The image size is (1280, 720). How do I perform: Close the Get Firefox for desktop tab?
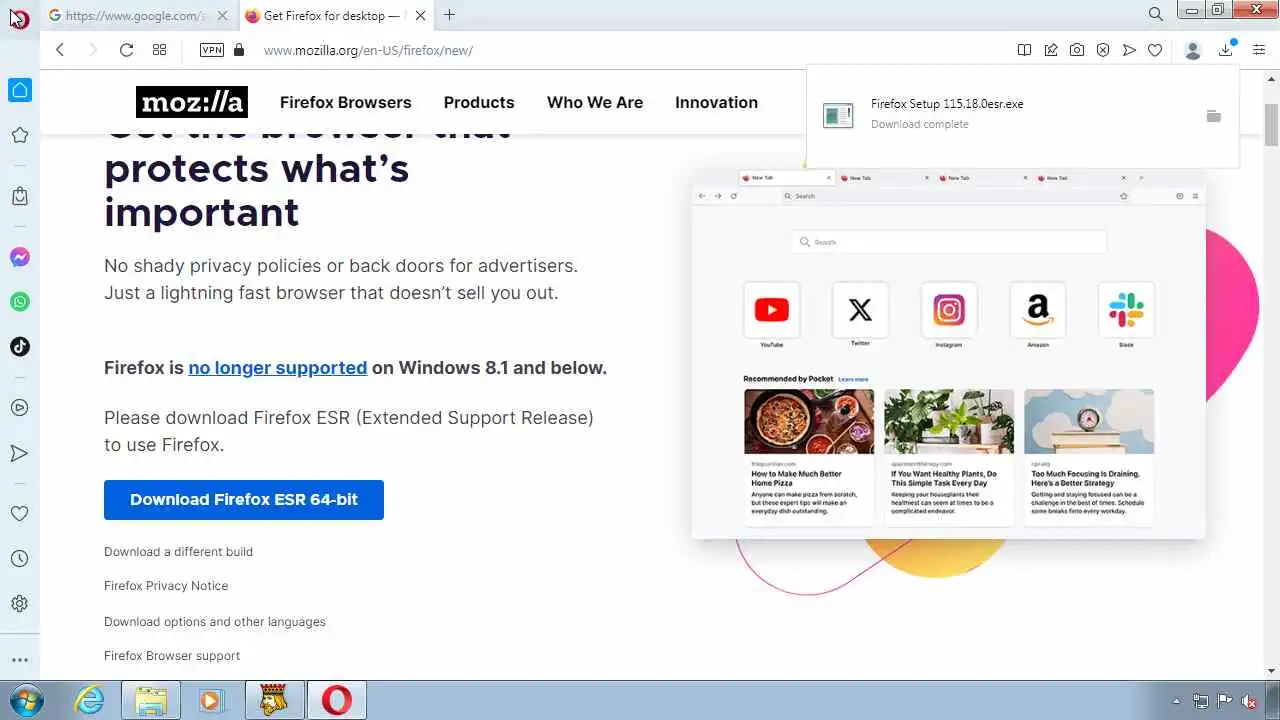421,15
